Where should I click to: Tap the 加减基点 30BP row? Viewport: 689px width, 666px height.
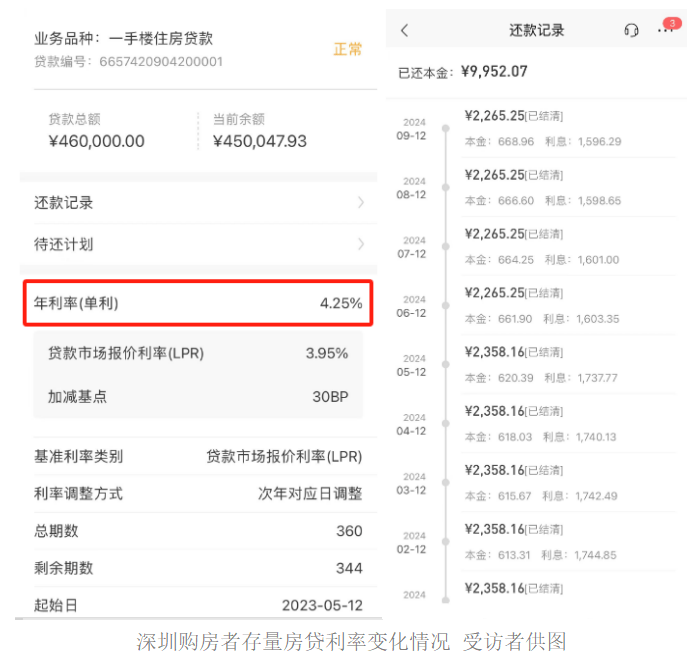(198, 396)
